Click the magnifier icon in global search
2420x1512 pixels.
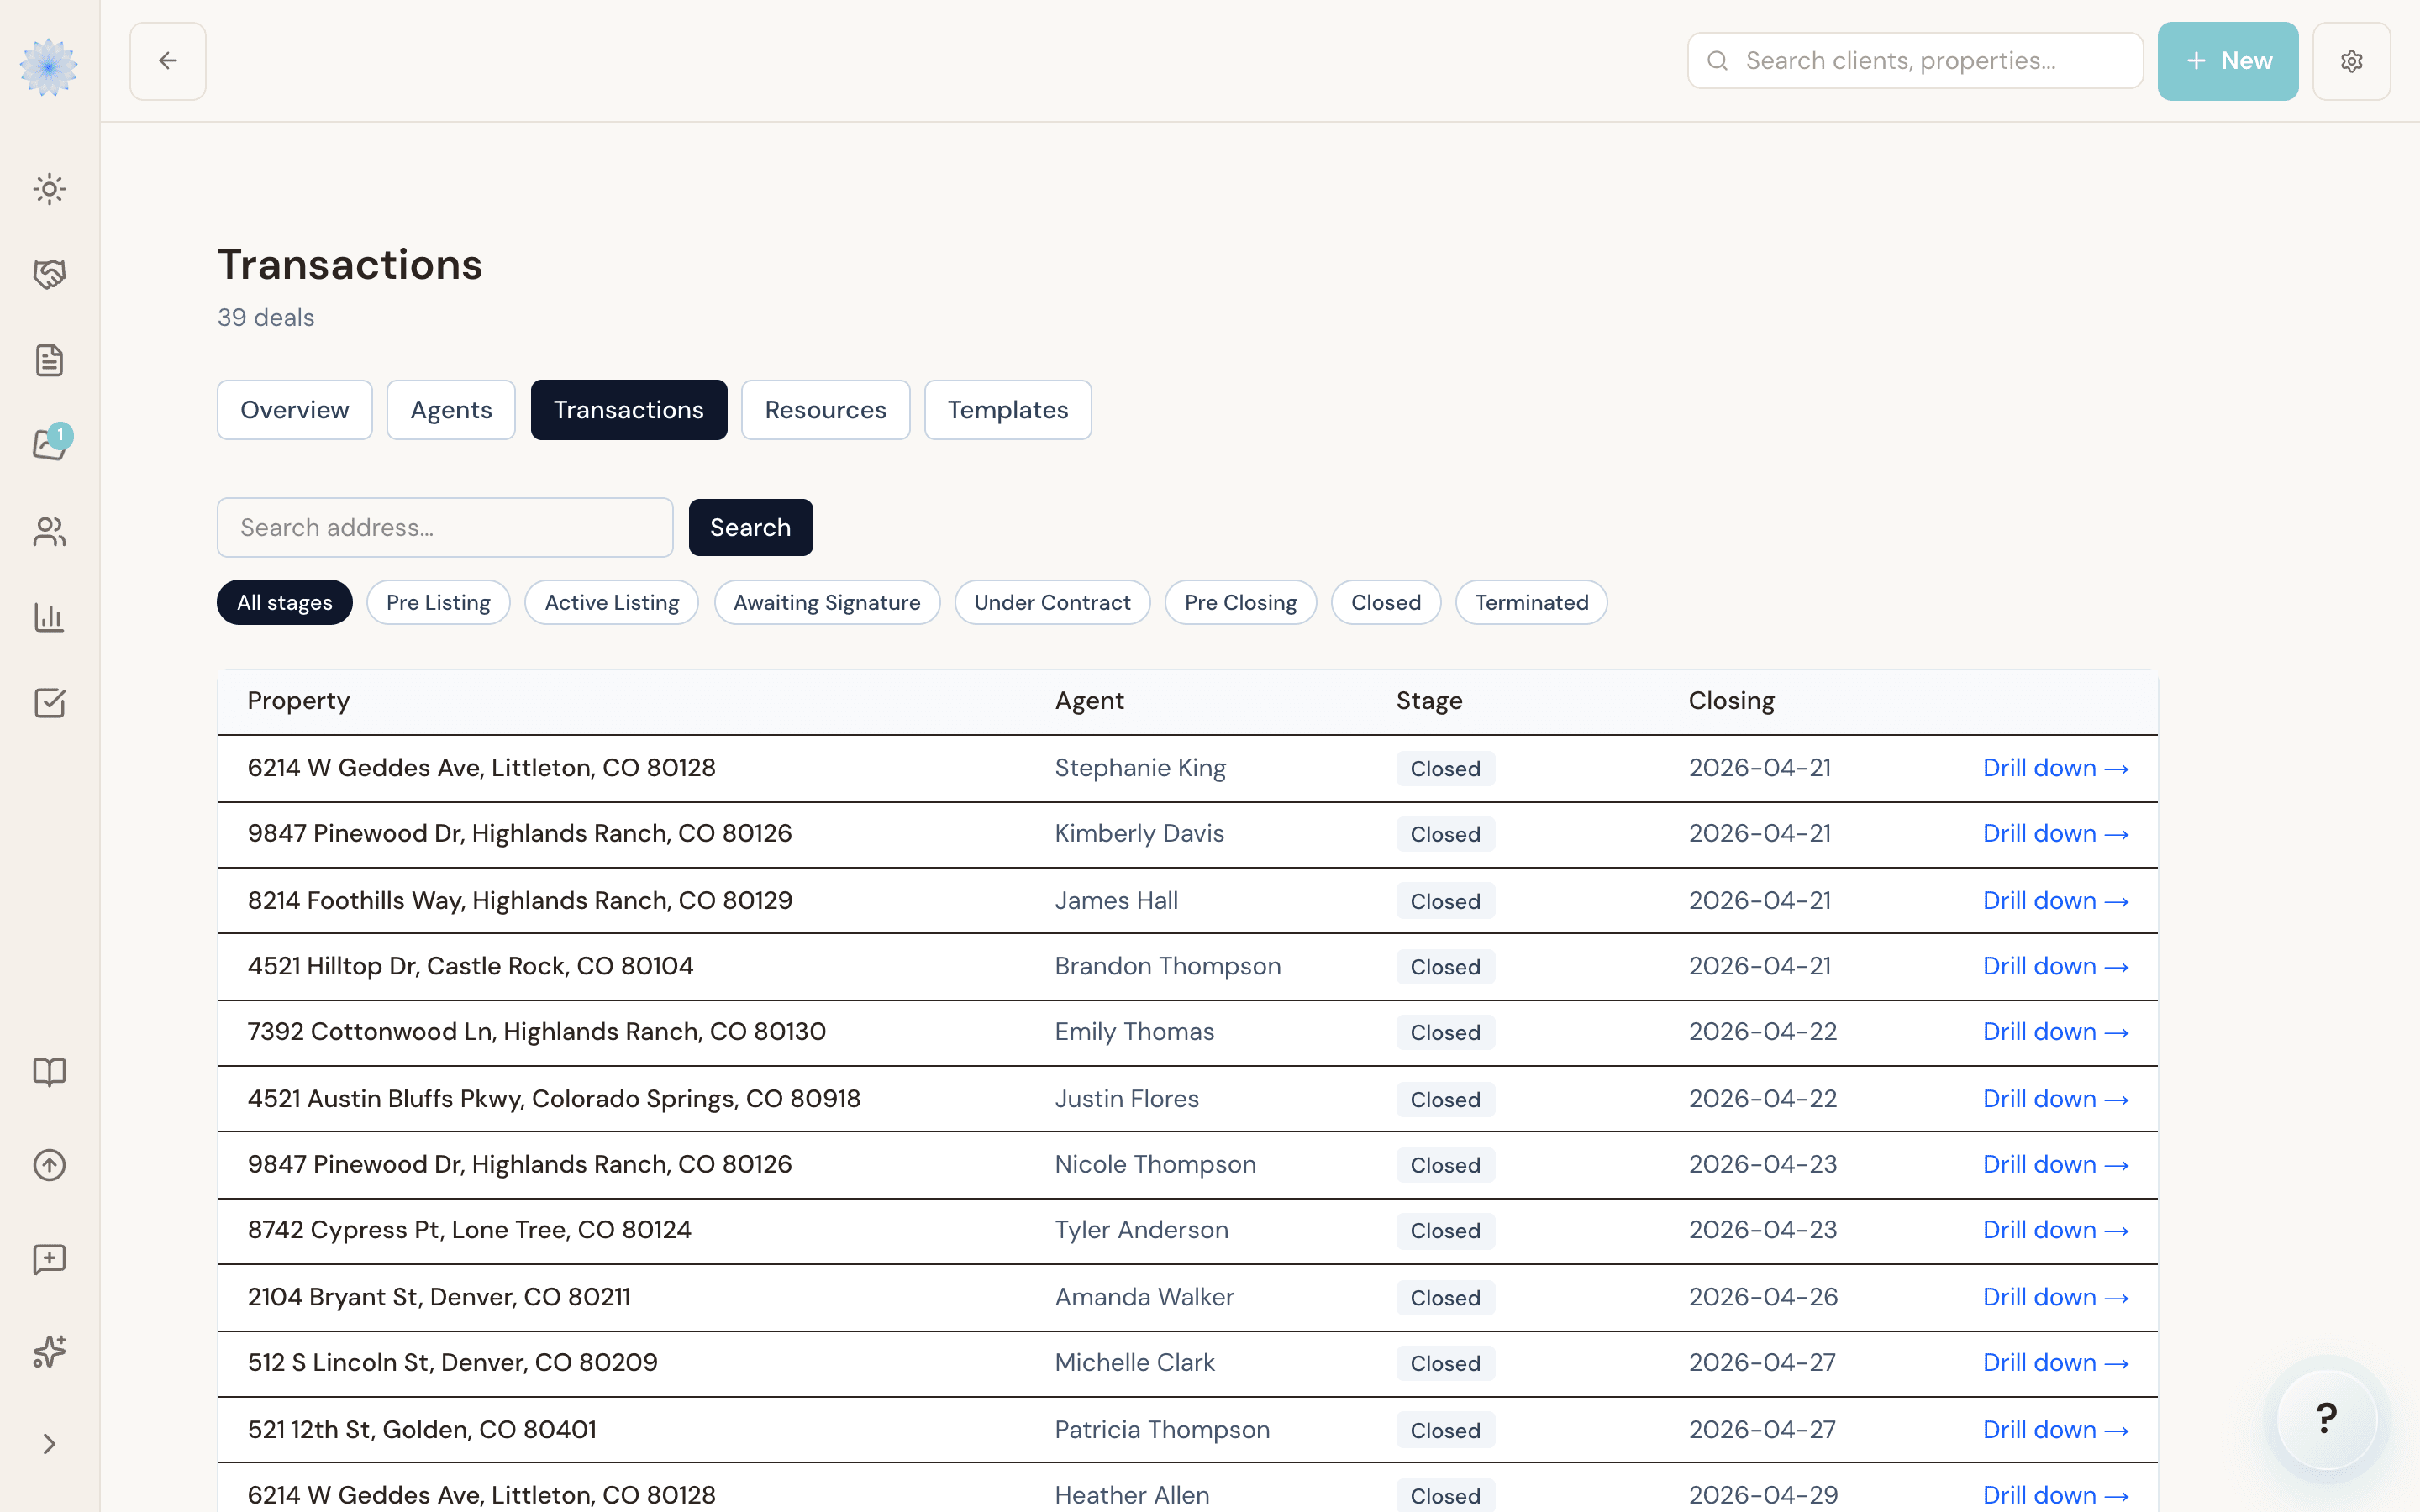coord(1717,61)
